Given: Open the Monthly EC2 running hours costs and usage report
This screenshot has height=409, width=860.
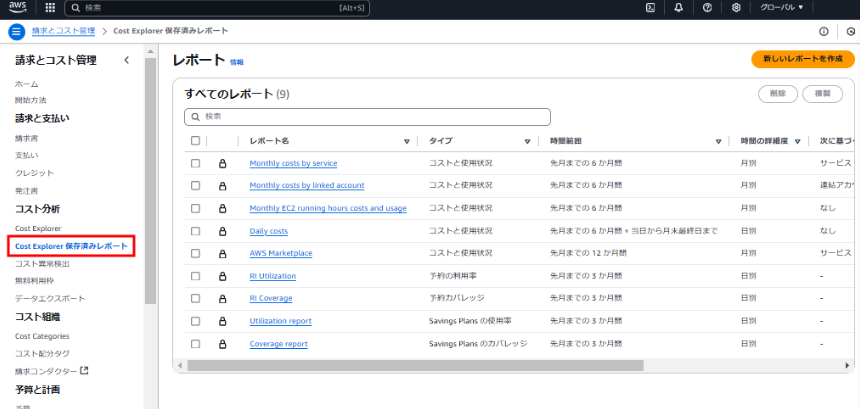Looking at the screenshot, I should tap(328, 208).
